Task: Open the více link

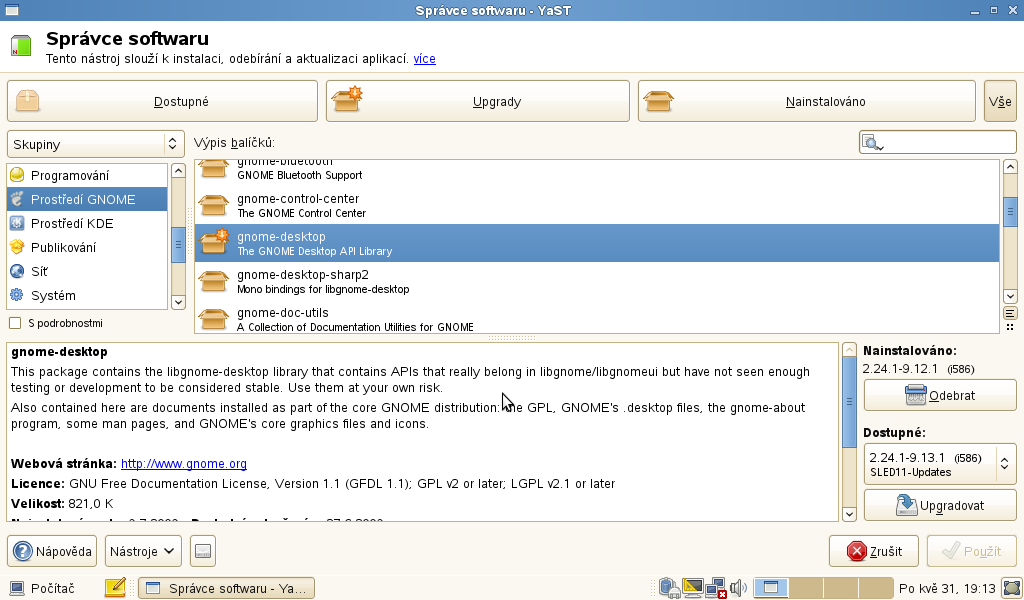Action: [424, 59]
